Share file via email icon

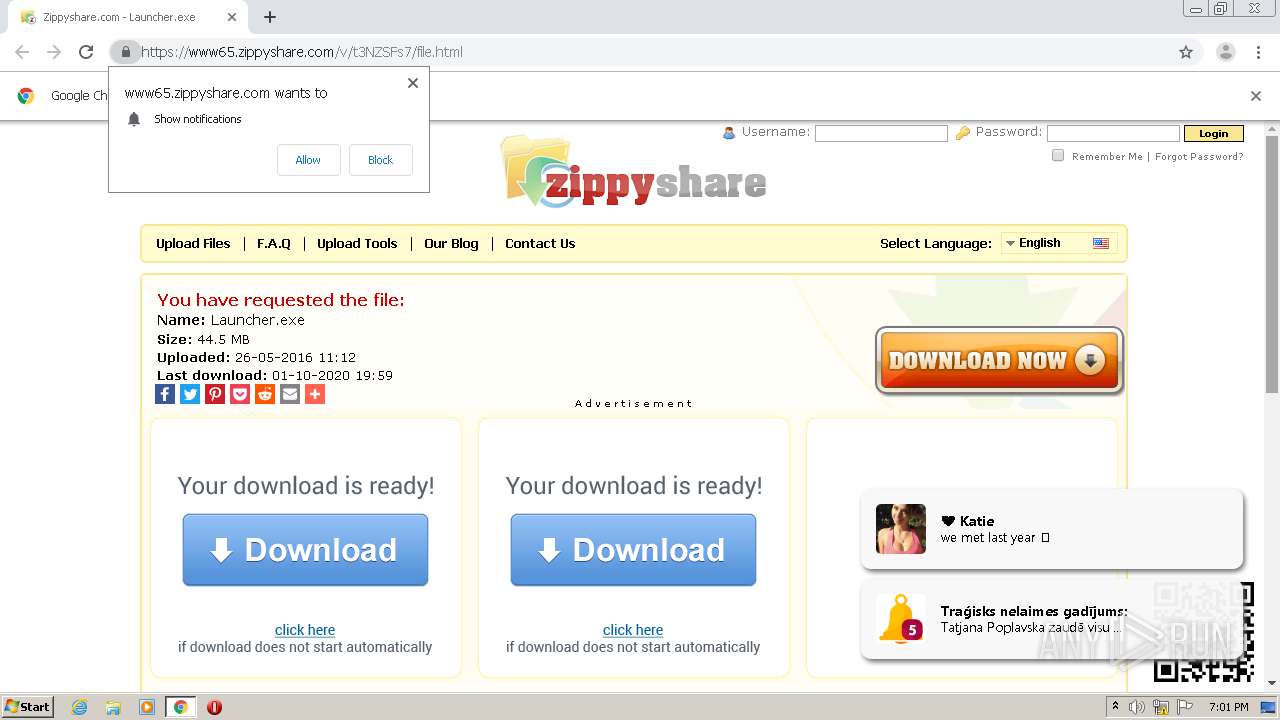coord(290,394)
